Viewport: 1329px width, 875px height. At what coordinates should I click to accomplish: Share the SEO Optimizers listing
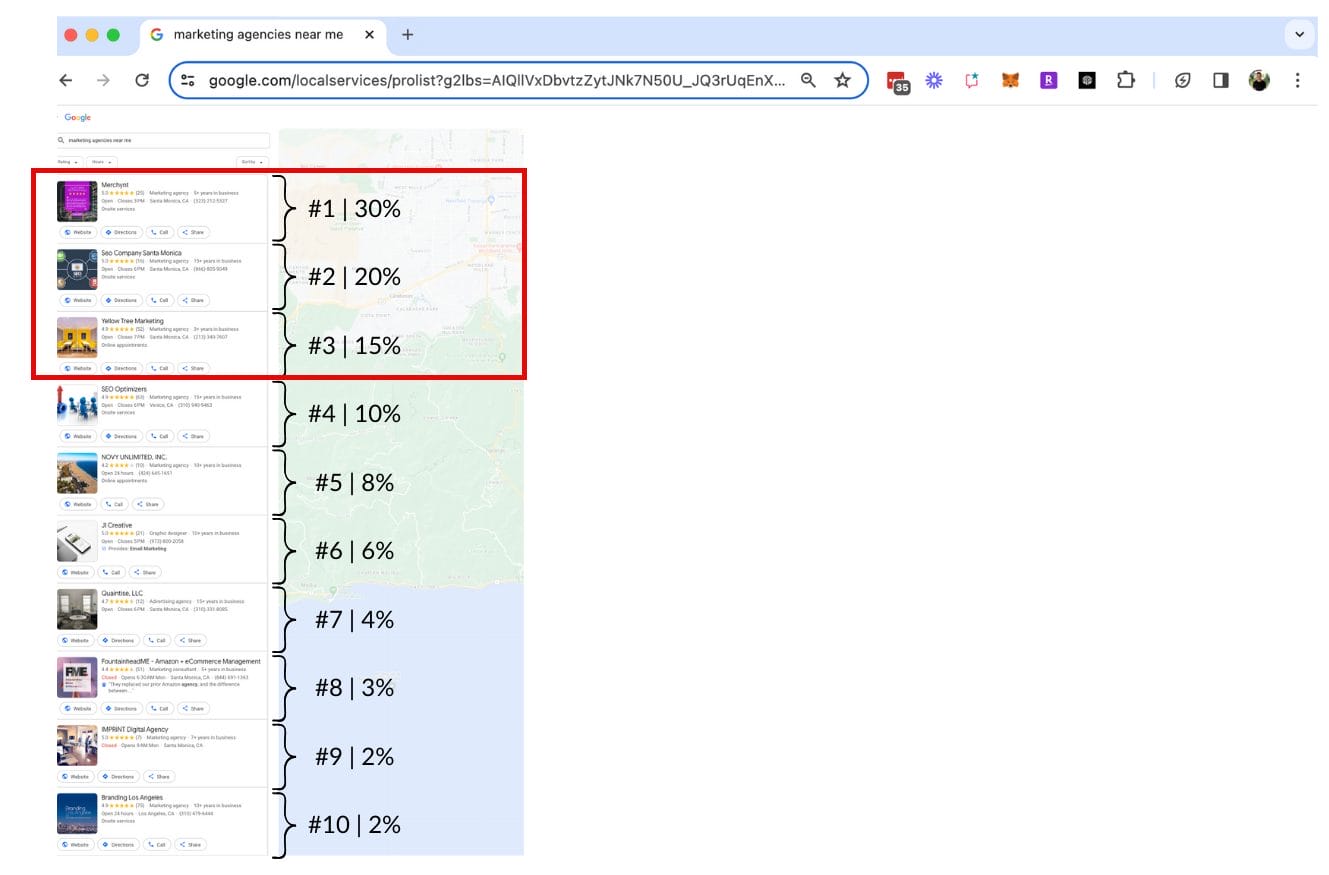click(192, 436)
